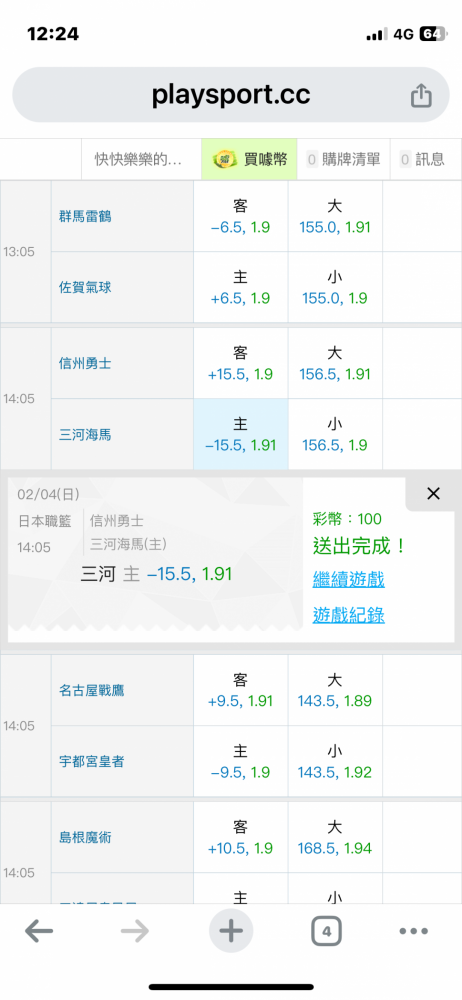This screenshot has width=462, height=1000.
Task: Open new tab with plus icon
Action: 231,931
